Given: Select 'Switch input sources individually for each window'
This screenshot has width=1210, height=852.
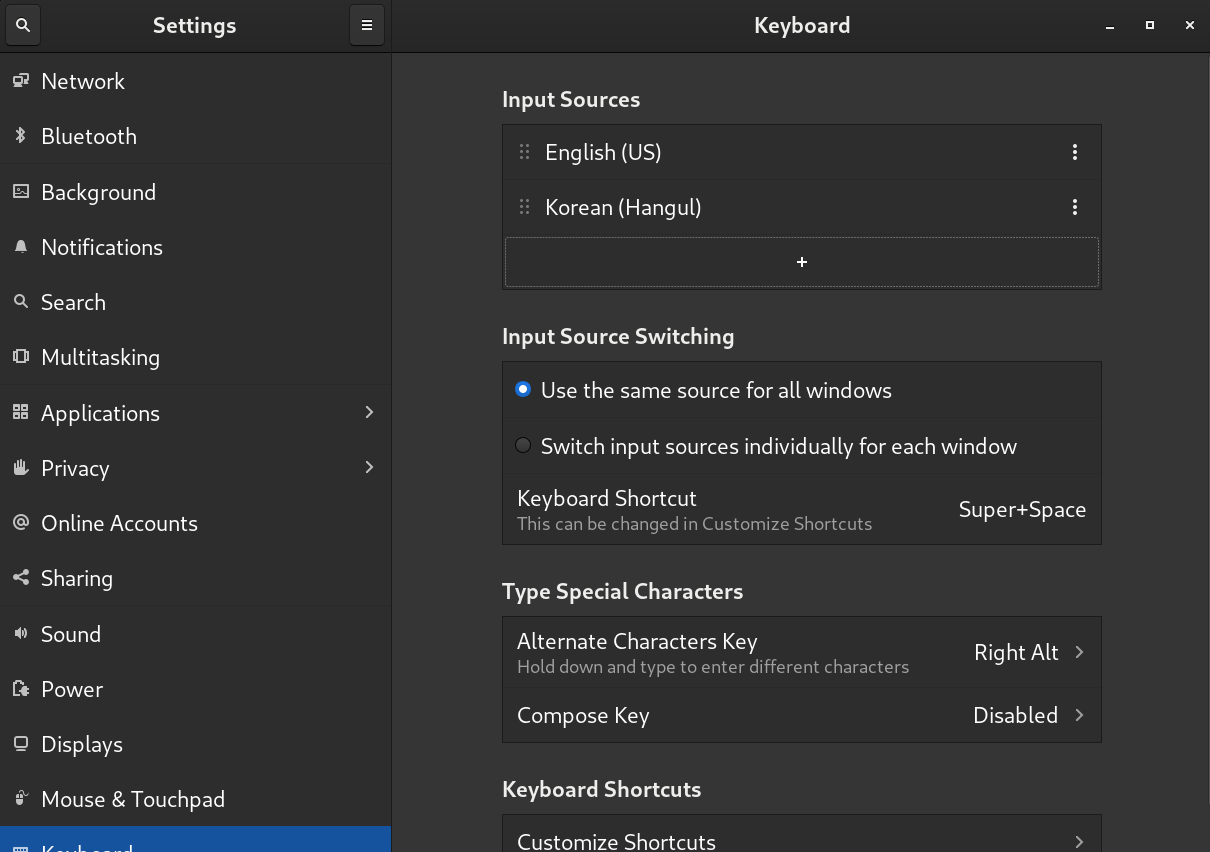Looking at the screenshot, I should click(x=523, y=446).
